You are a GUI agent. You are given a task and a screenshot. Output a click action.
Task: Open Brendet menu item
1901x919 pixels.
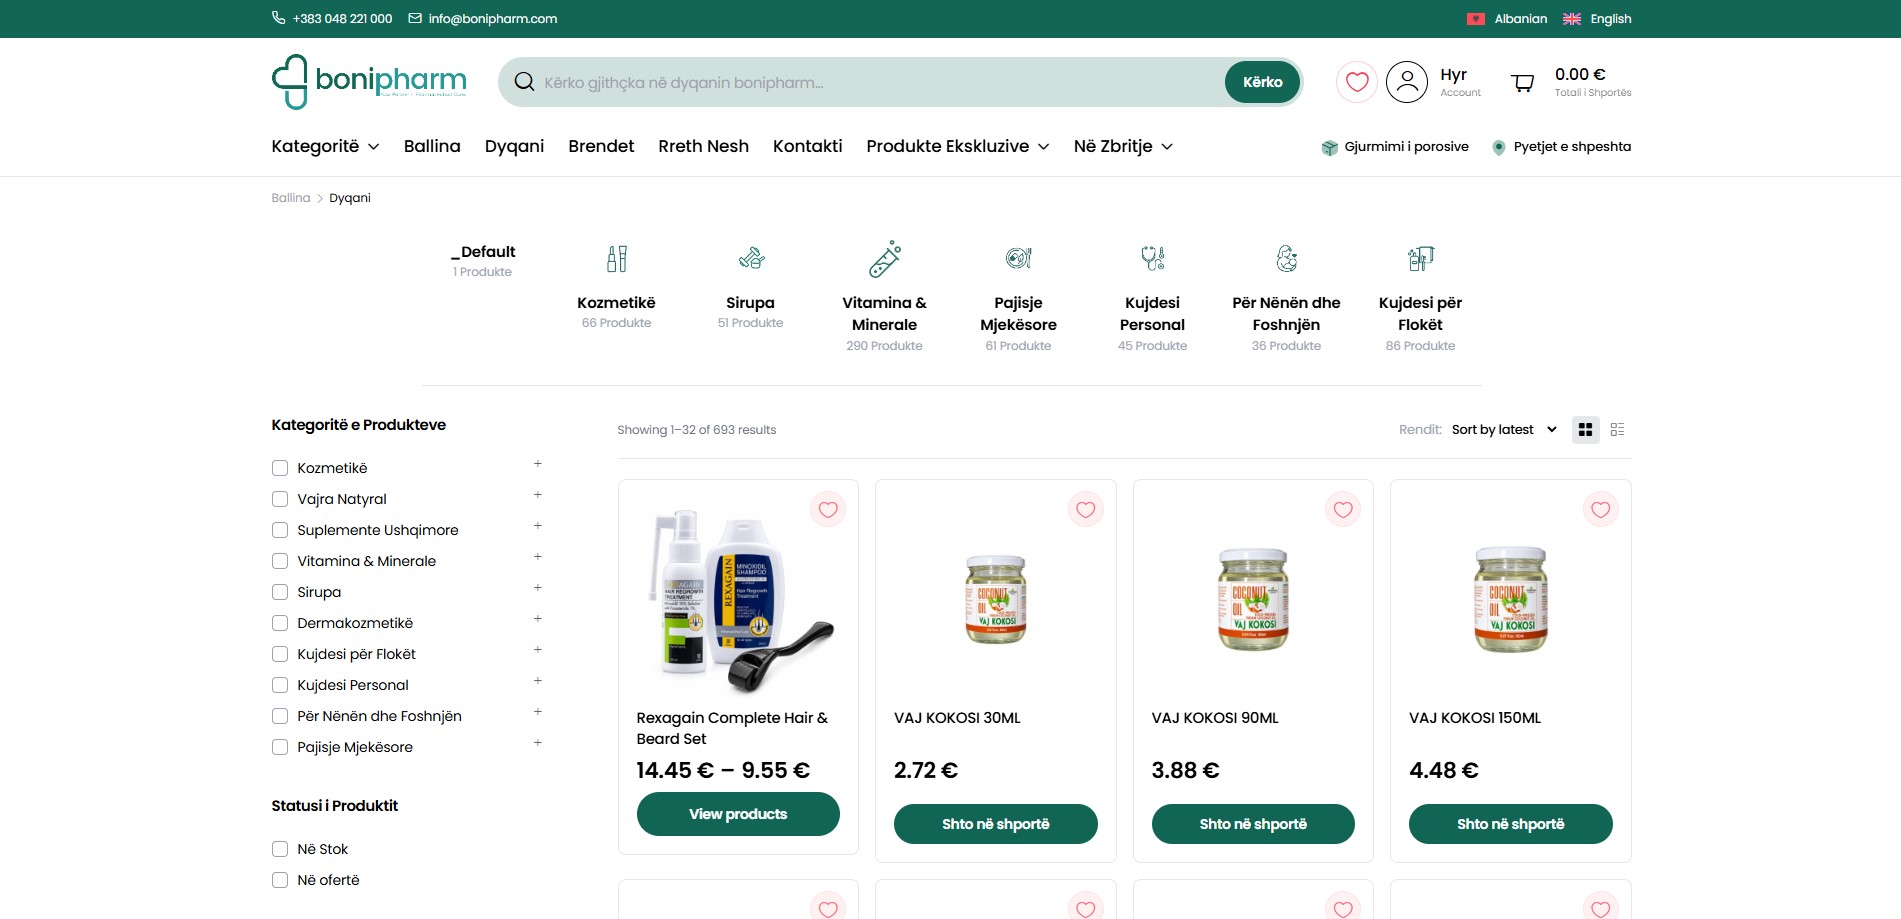(601, 146)
